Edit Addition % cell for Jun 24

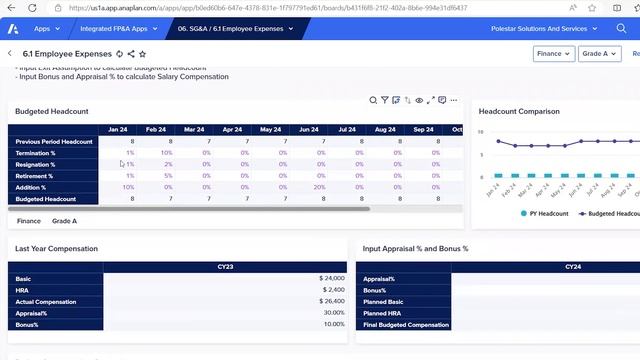pyautogui.click(x=309, y=187)
